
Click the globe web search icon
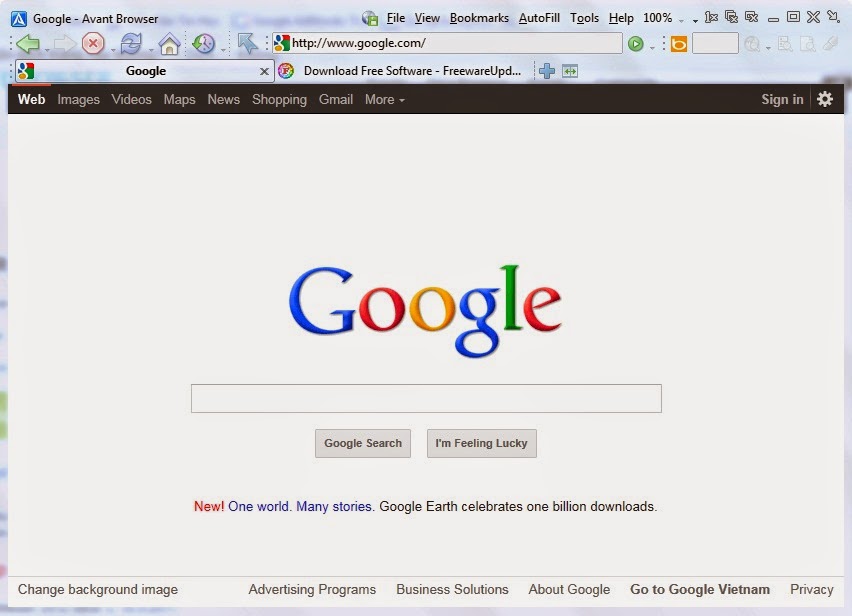click(x=752, y=43)
